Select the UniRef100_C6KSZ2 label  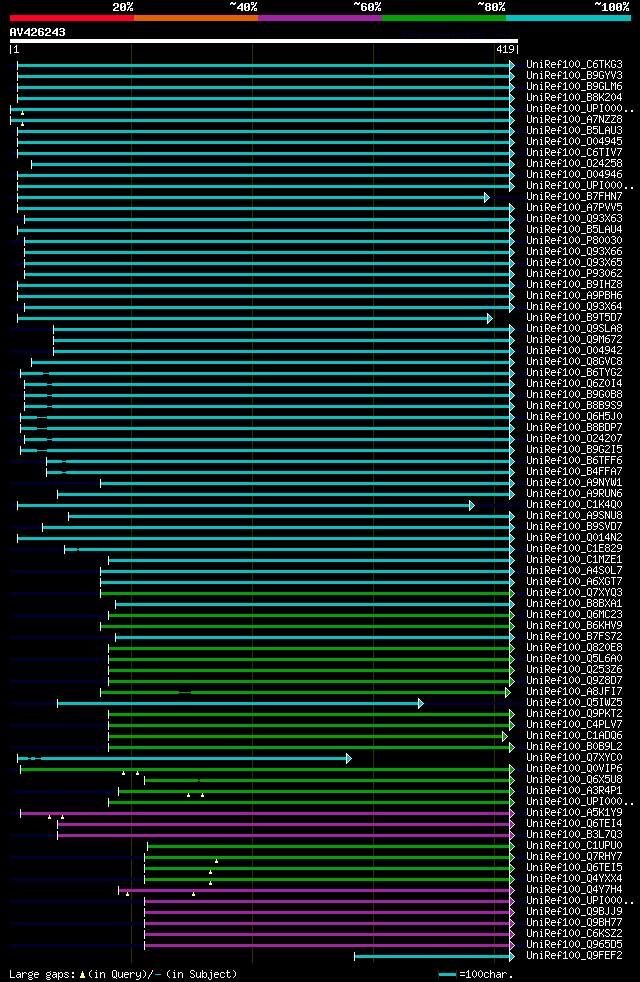(574, 934)
